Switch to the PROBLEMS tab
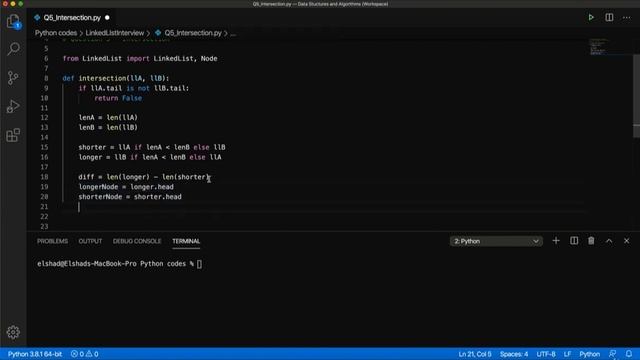Image resolution: width=640 pixels, height=360 pixels. coord(52,241)
